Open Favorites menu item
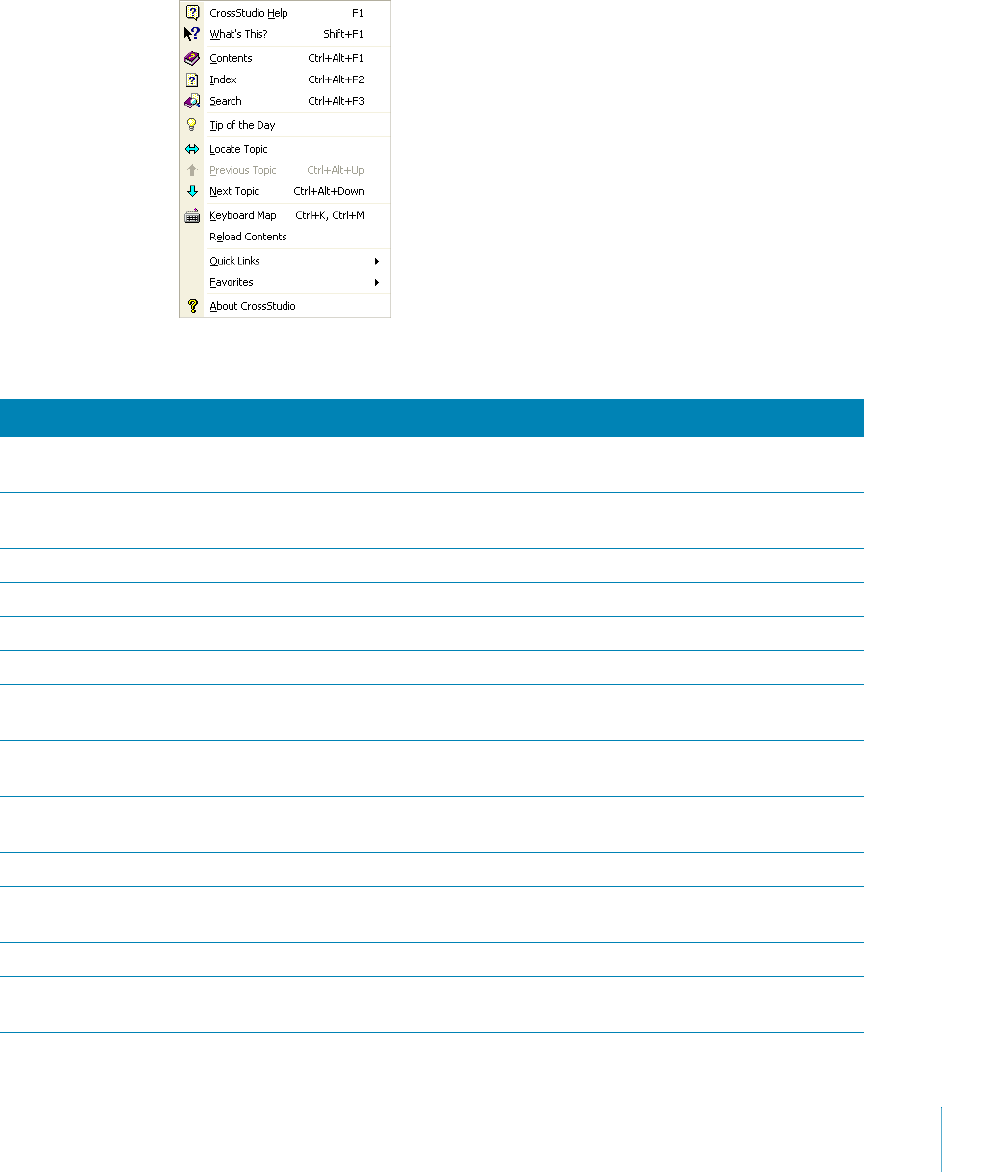Screen dimensions: 996x1172 285,283
